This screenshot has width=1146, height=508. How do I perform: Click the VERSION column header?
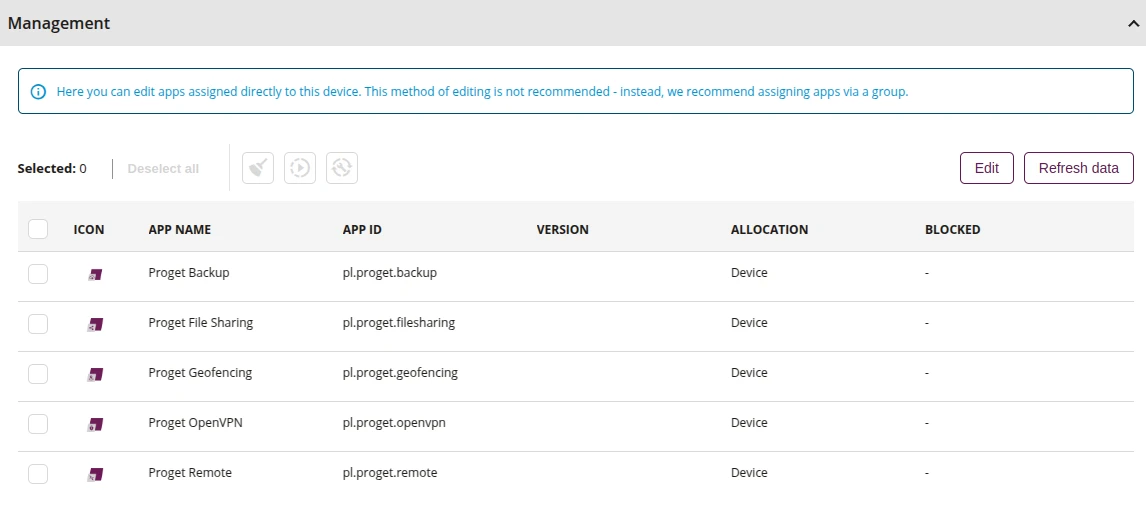coord(563,230)
